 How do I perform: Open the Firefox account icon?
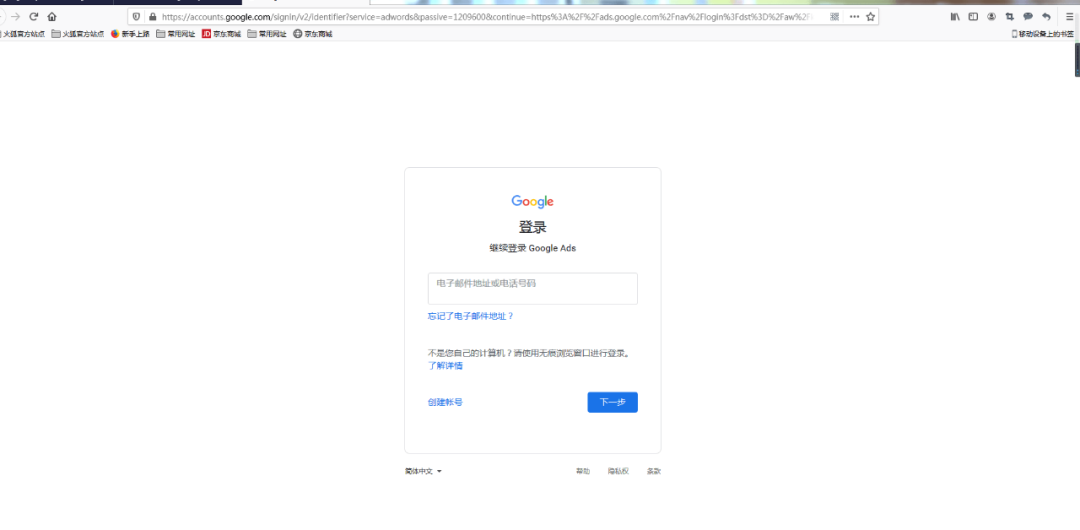tap(991, 17)
